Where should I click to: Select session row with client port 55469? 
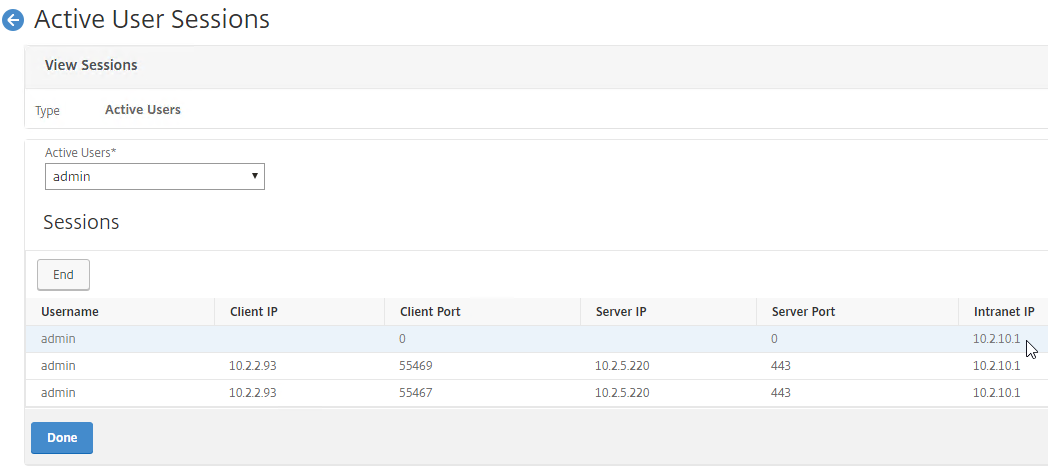tap(537, 366)
